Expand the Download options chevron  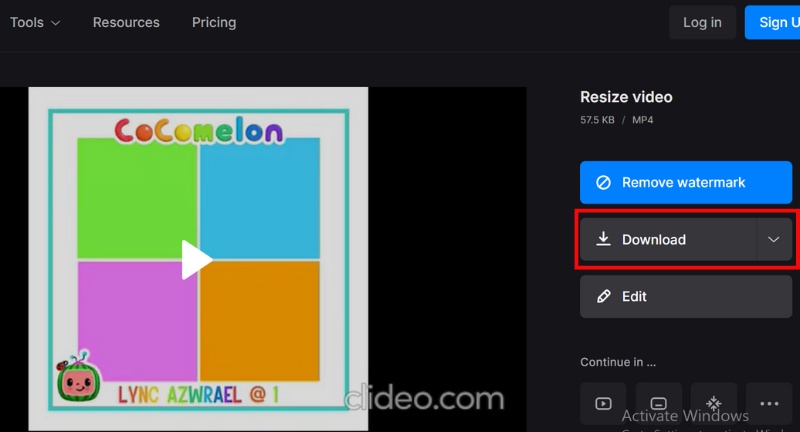pos(773,240)
